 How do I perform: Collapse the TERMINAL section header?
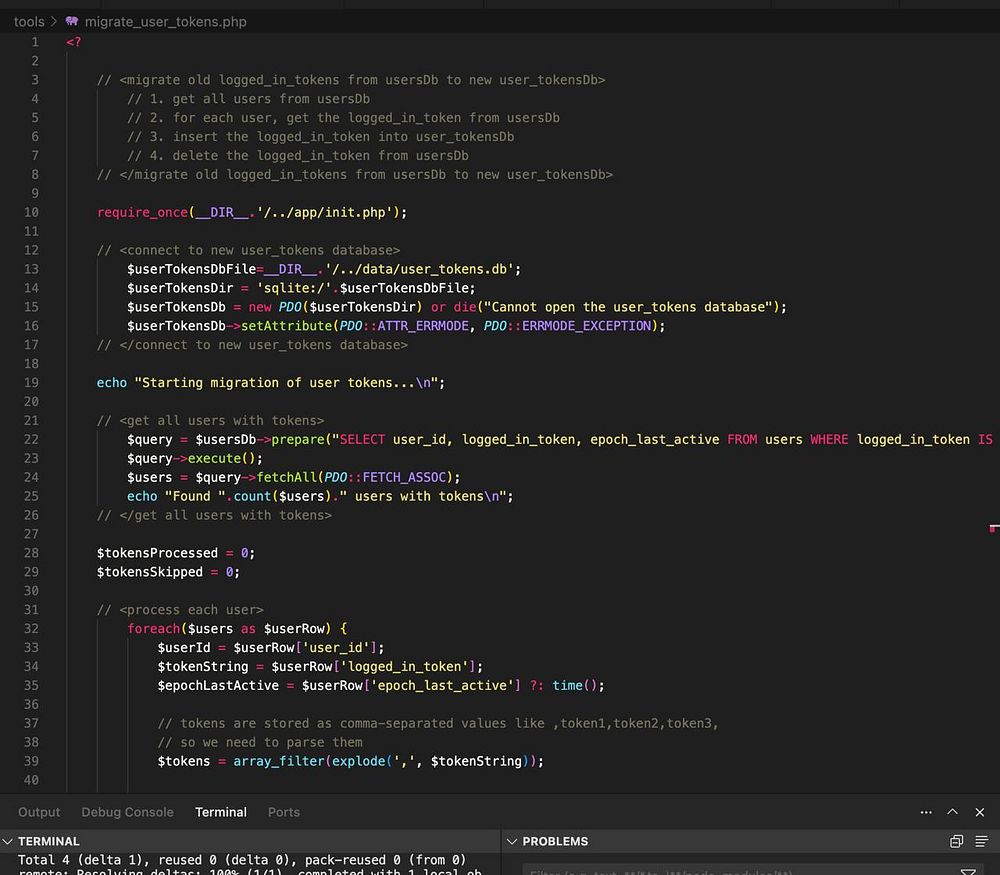pos(48,841)
